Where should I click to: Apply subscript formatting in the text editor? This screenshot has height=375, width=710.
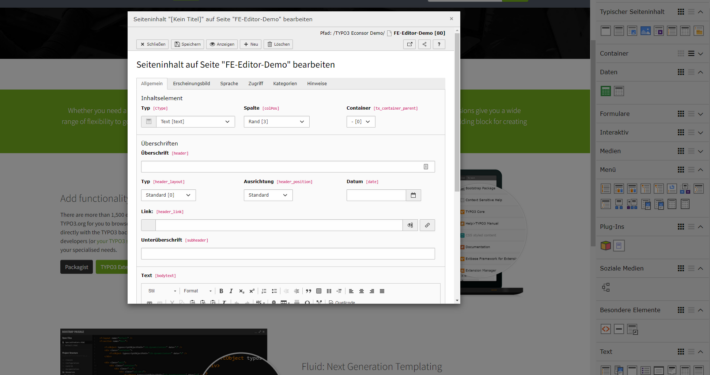pyautogui.click(x=241, y=291)
